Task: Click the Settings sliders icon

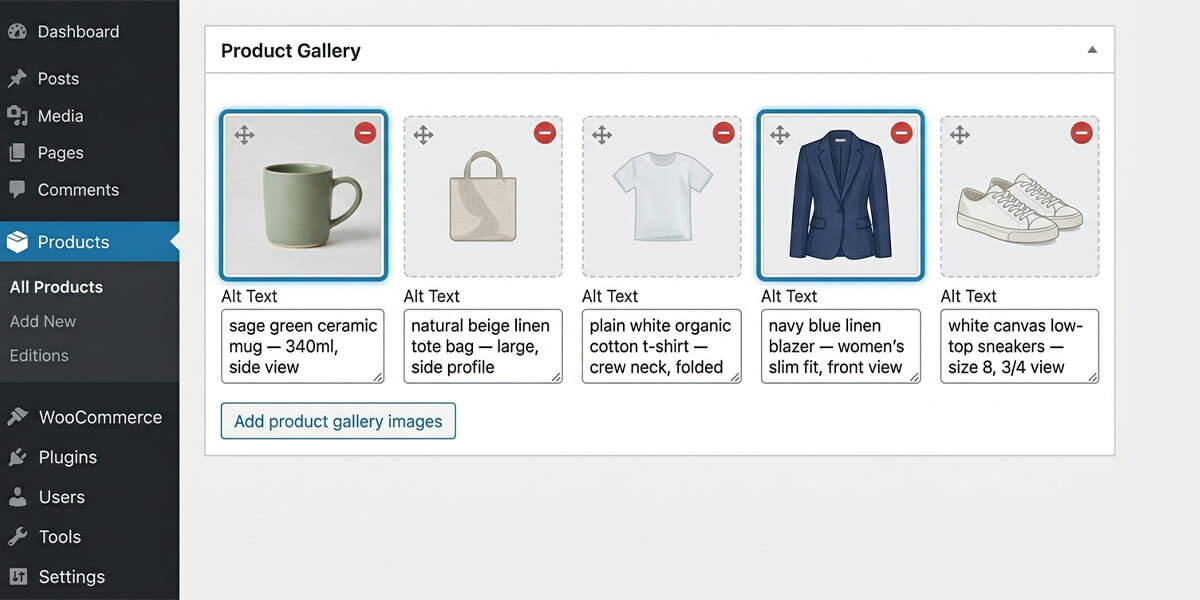Action: pyautogui.click(x=17, y=577)
